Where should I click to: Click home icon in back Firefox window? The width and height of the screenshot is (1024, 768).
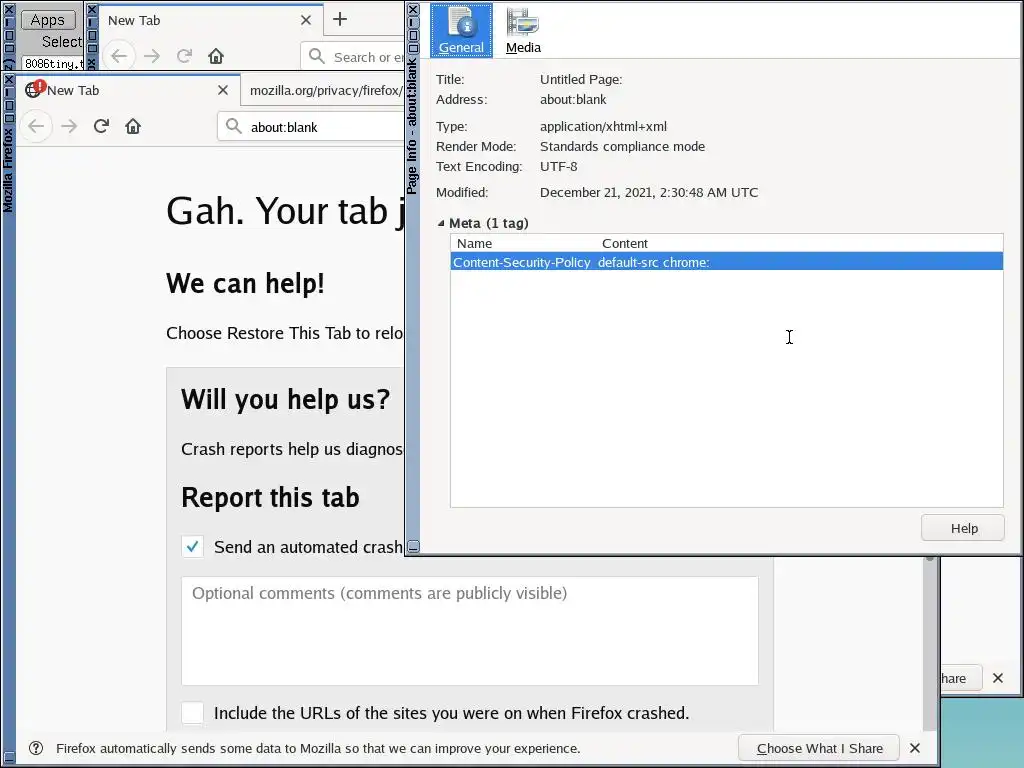click(216, 56)
